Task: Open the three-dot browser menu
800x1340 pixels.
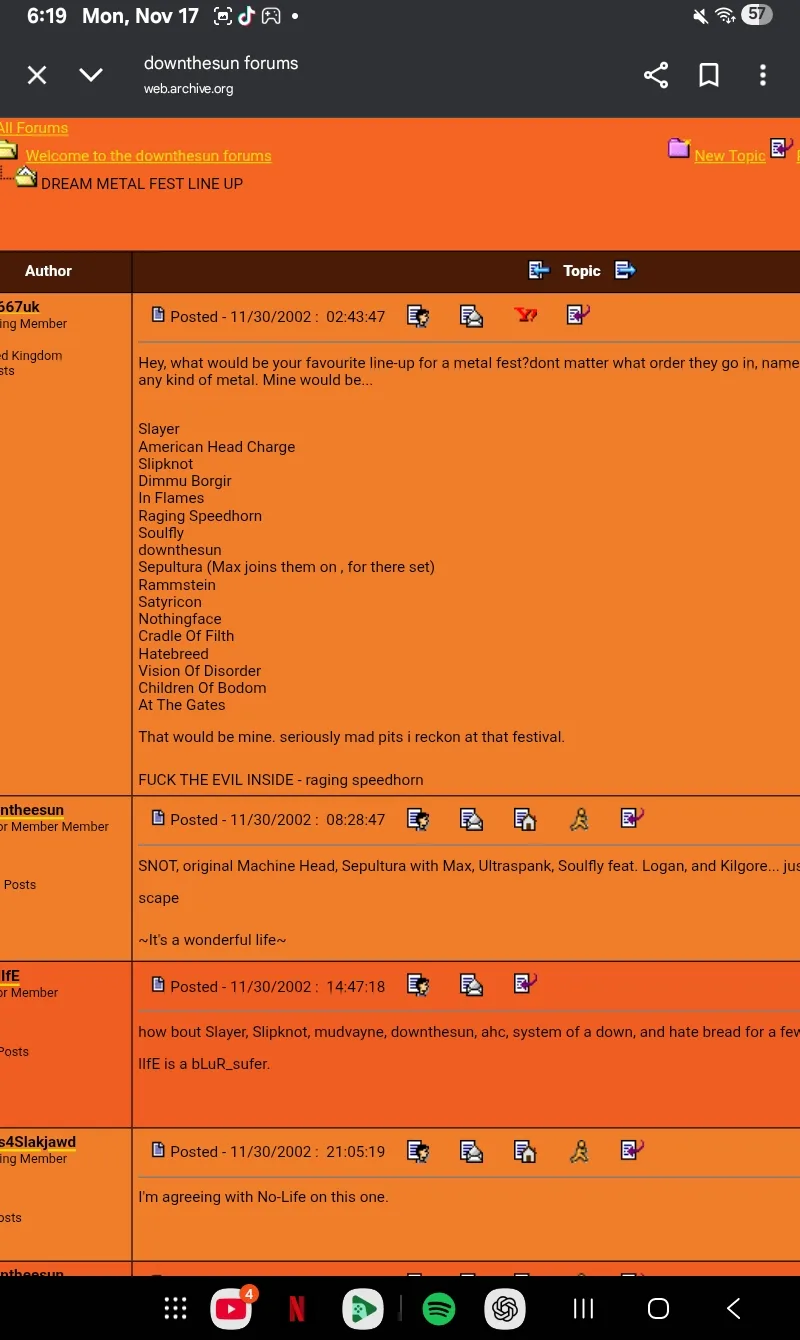Action: pos(763,75)
